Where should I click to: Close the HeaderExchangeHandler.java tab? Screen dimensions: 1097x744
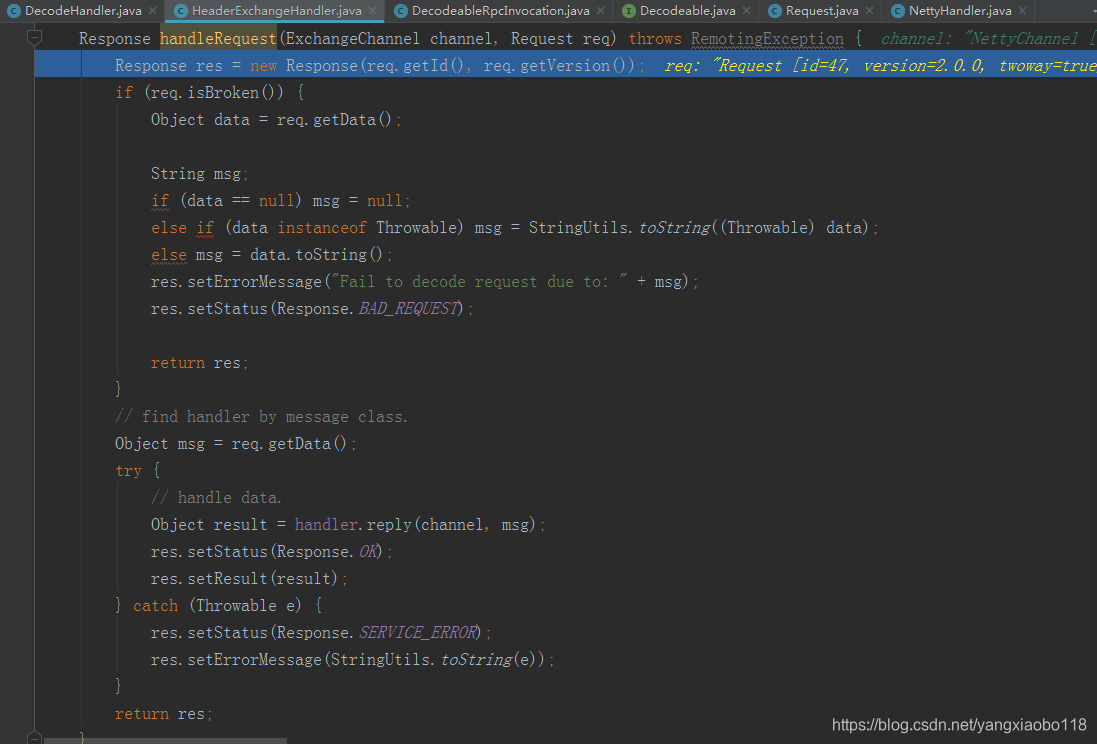372,10
